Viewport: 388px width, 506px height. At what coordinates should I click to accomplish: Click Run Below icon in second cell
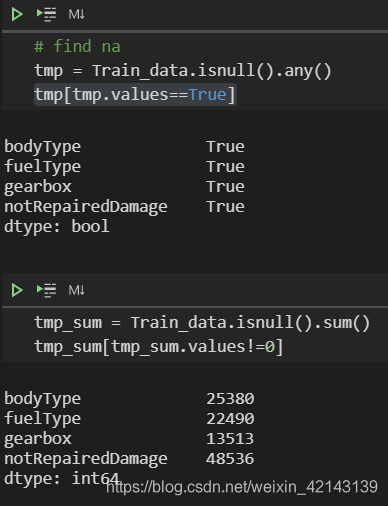coord(46,290)
